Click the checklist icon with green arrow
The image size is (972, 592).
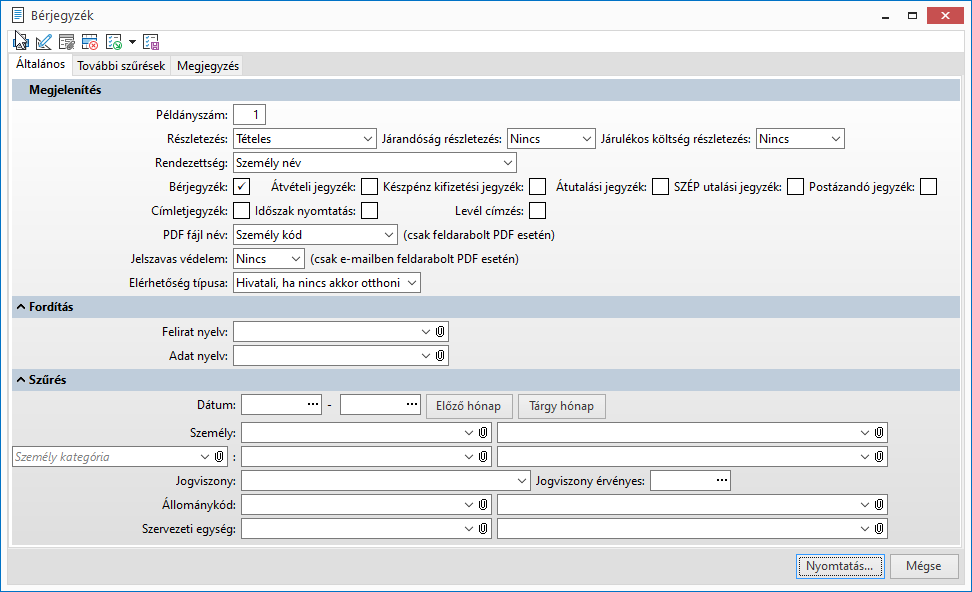[113, 42]
